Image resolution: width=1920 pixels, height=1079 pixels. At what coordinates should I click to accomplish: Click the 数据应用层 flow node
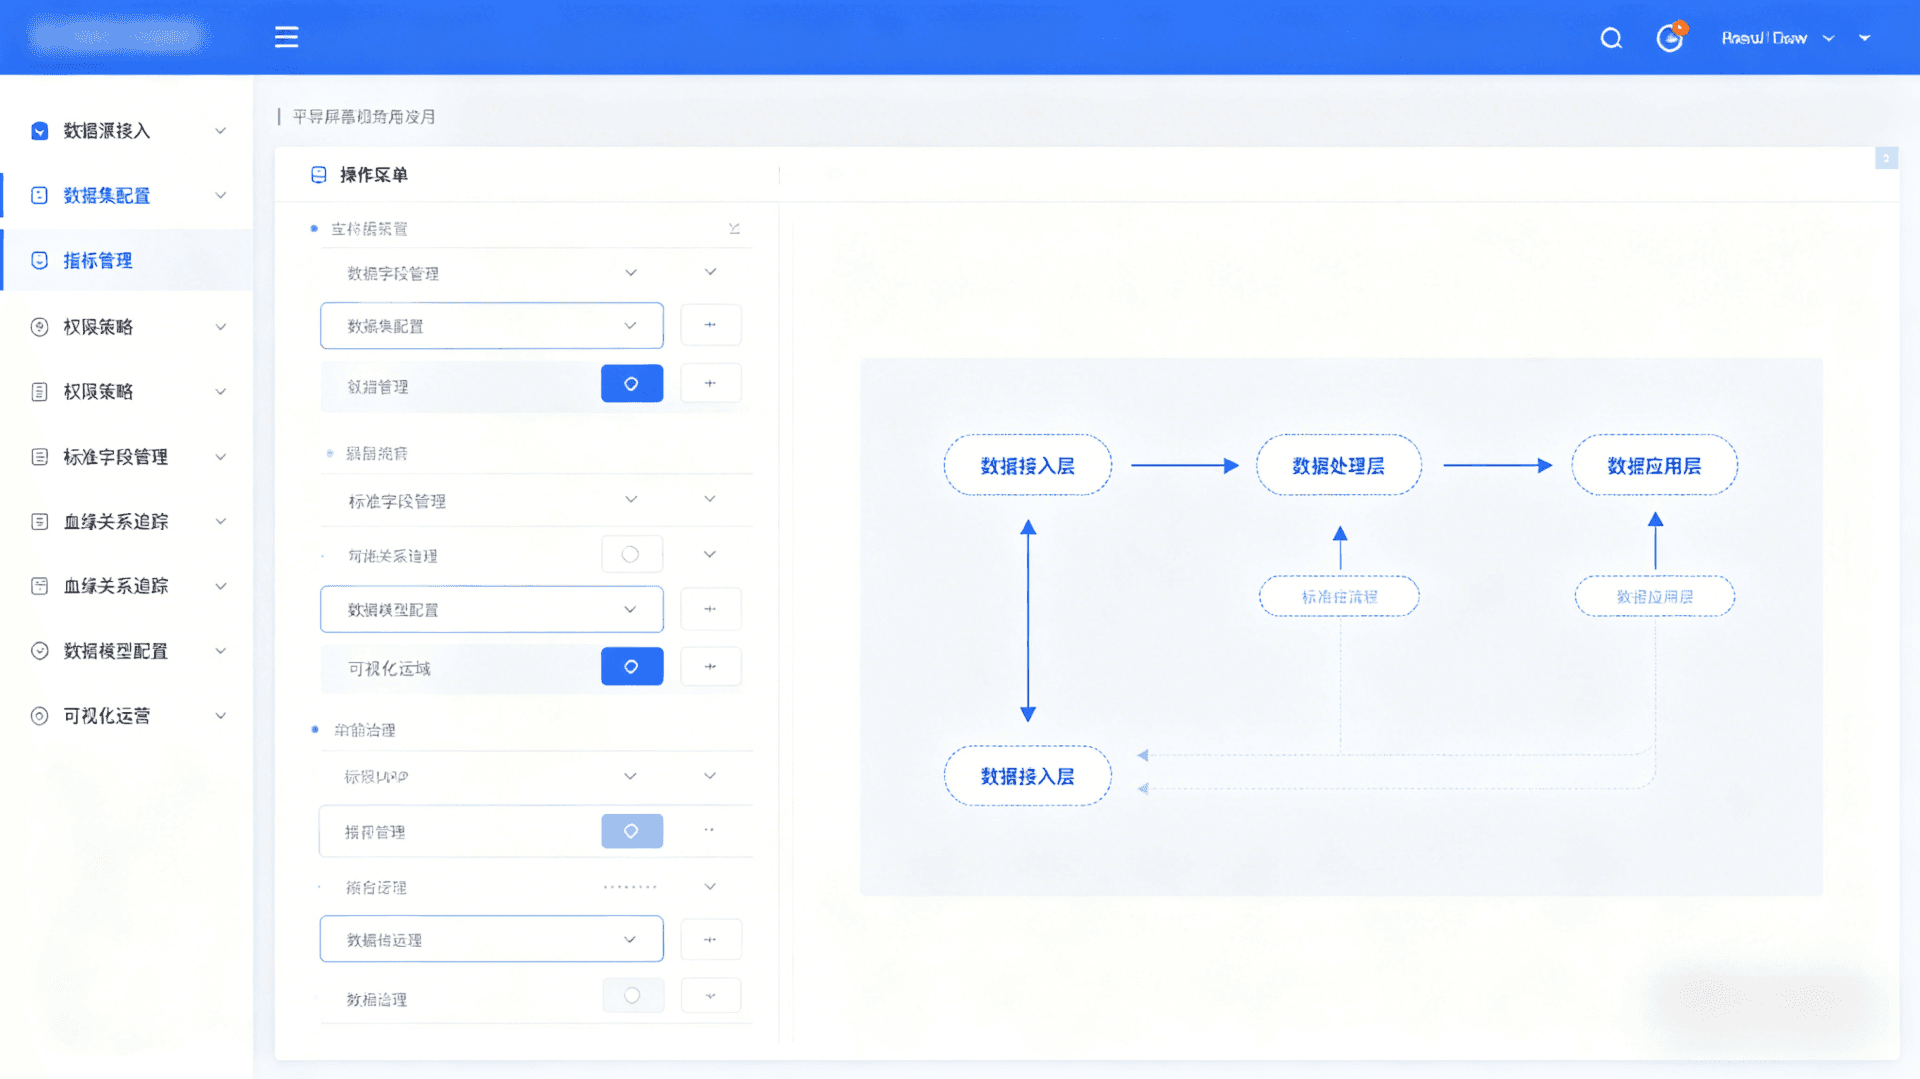click(x=1654, y=466)
